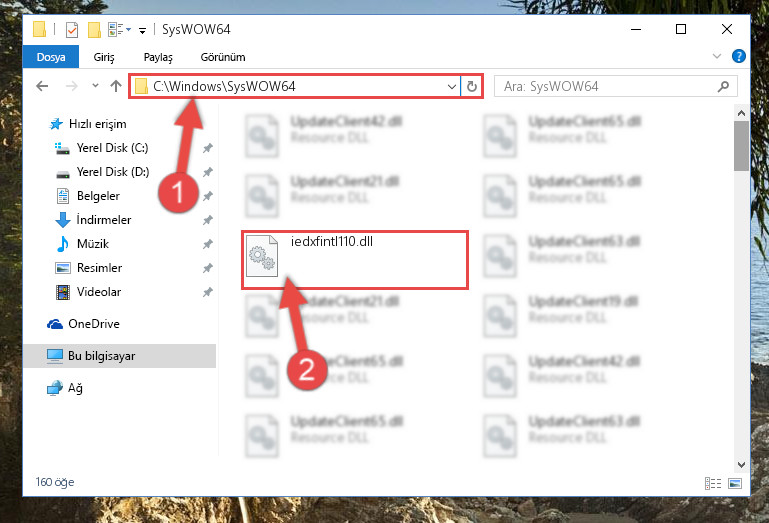This screenshot has width=769, height=523.
Task: Switch to large thumbnails view icon
Action: click(735, 483)
